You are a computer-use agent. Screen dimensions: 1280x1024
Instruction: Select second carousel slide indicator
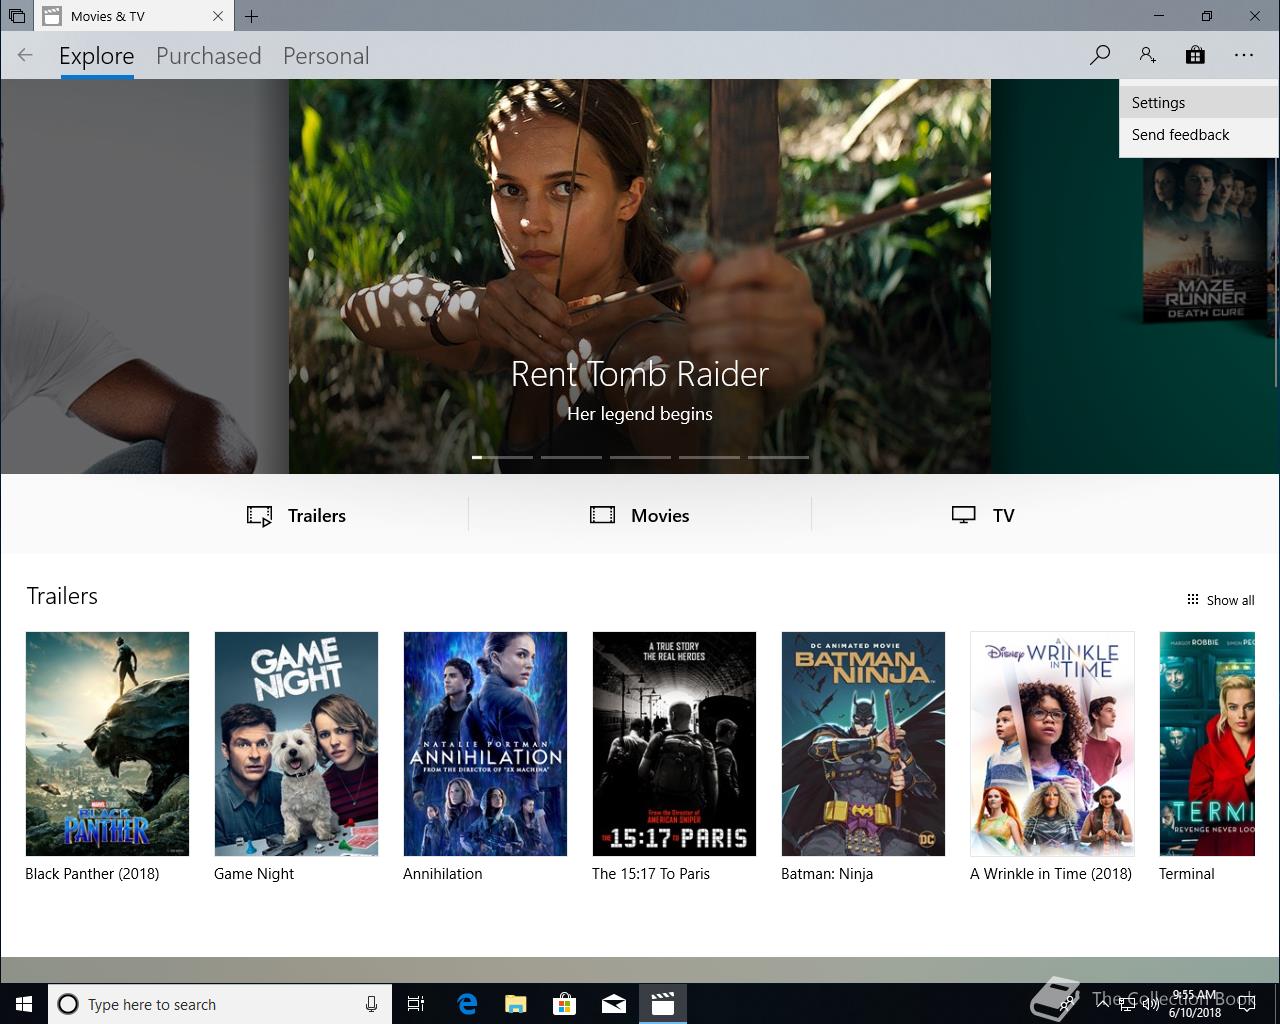(571, 457)
